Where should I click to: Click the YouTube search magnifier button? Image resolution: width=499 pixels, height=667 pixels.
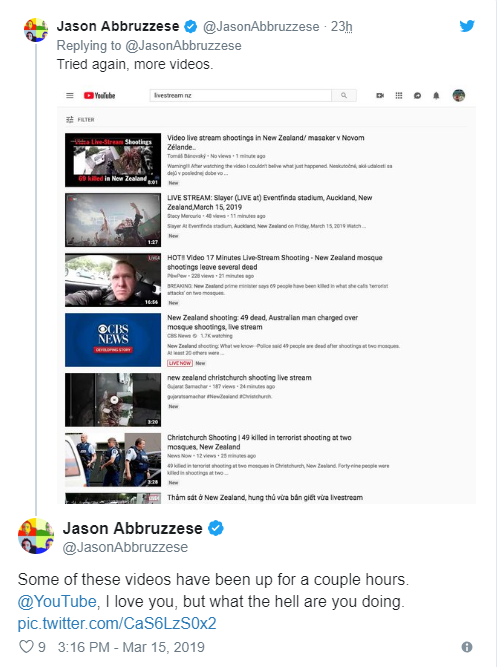(x=344, y=96)
